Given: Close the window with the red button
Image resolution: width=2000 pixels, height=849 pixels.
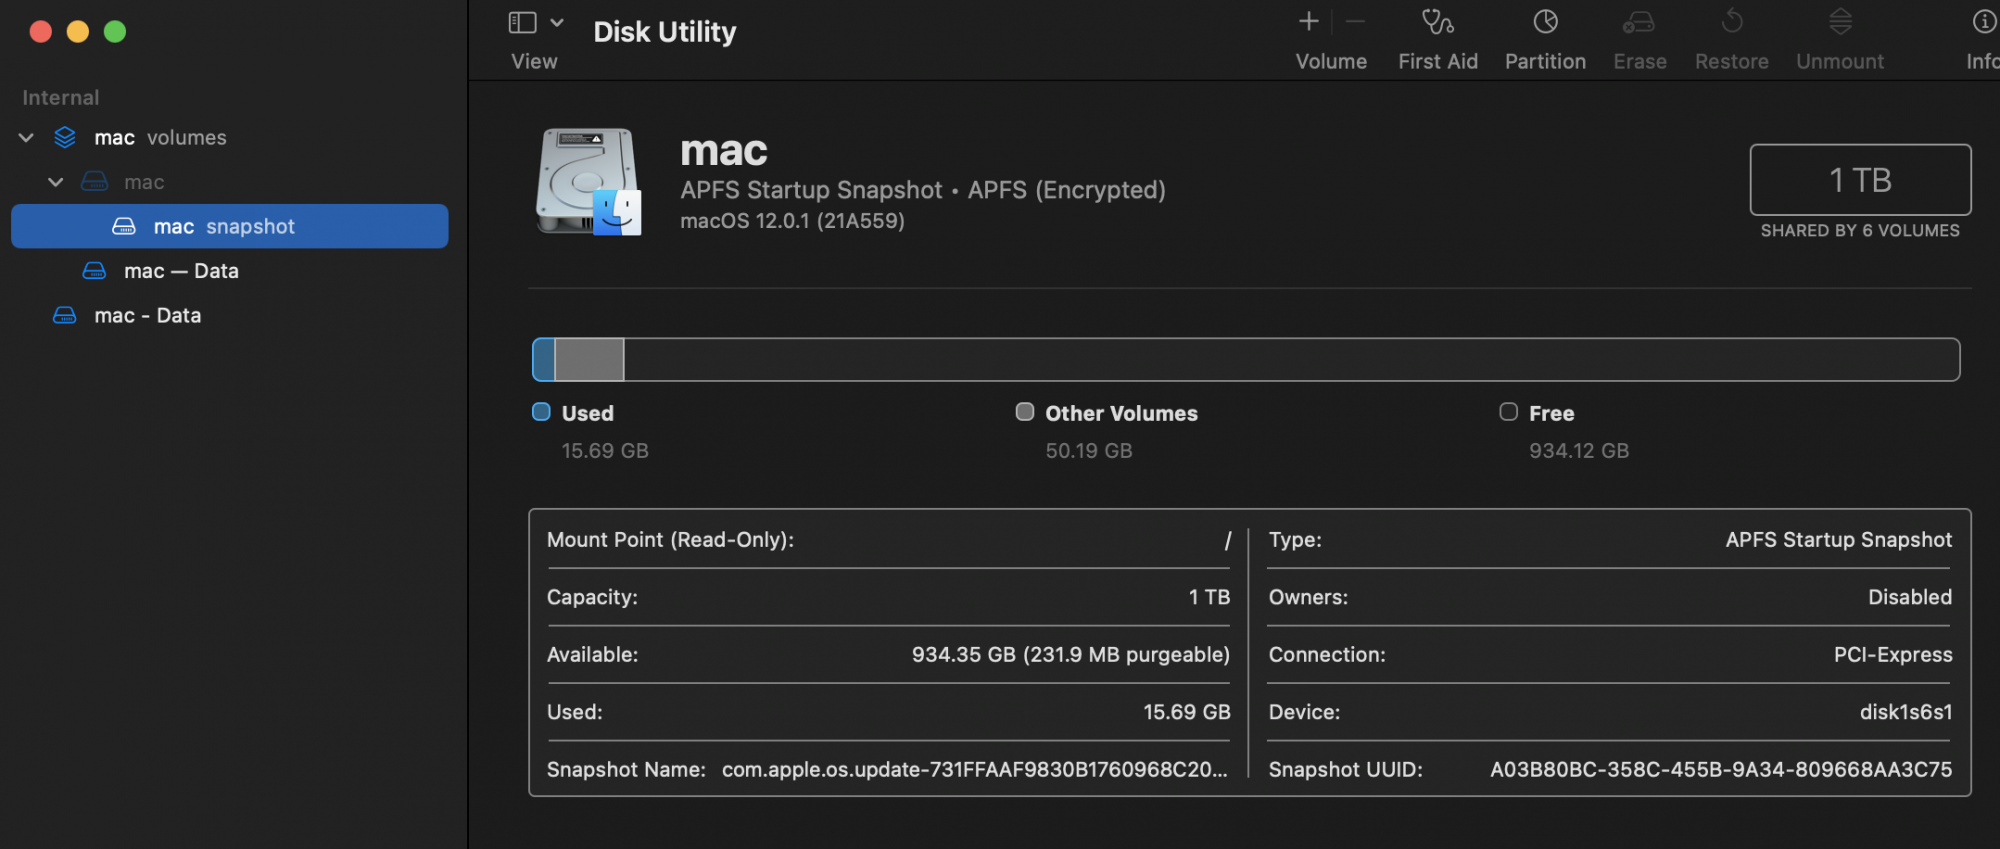Looking at the screenshot, I should point(41,32).
